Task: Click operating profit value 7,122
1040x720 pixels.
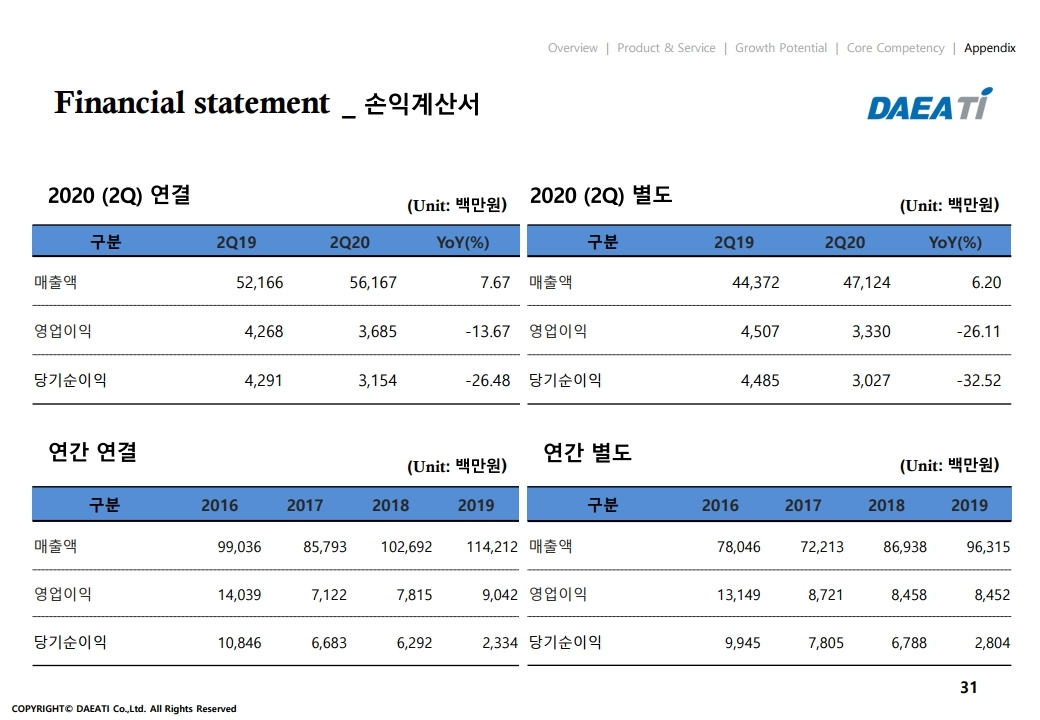Action: tap(329, 595)
